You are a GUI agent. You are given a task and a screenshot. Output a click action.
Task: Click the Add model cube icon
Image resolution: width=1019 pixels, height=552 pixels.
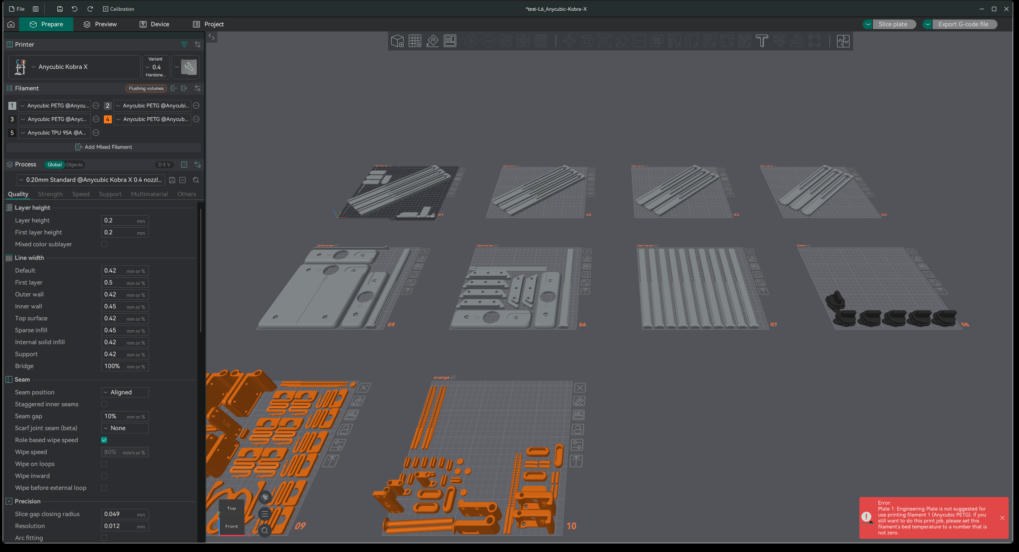(x=397, y=41)
